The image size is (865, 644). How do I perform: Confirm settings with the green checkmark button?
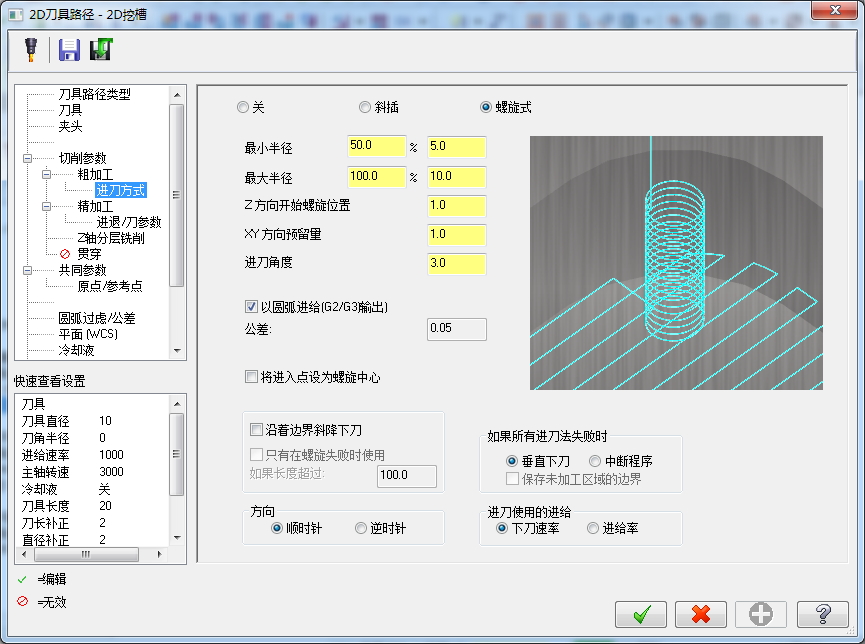(x=641, y=614)
